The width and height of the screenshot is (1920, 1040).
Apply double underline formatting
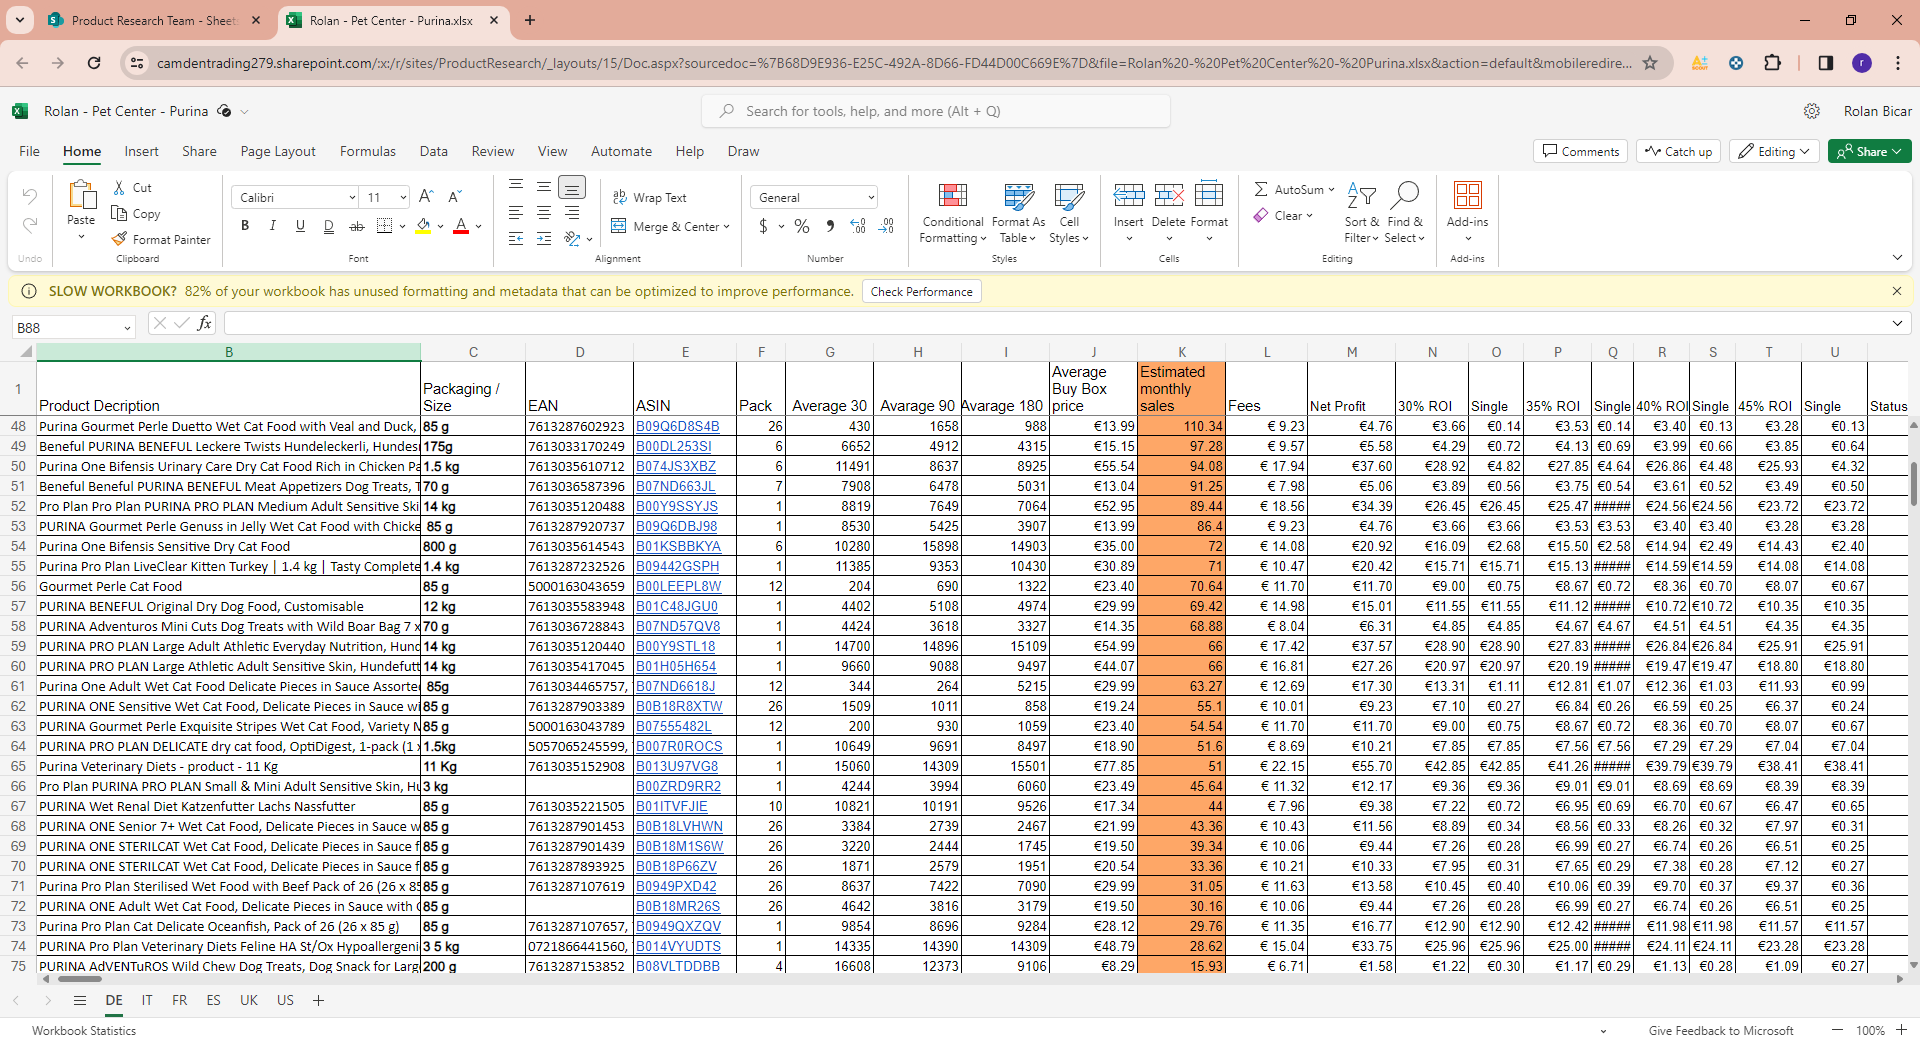(328, 226)
